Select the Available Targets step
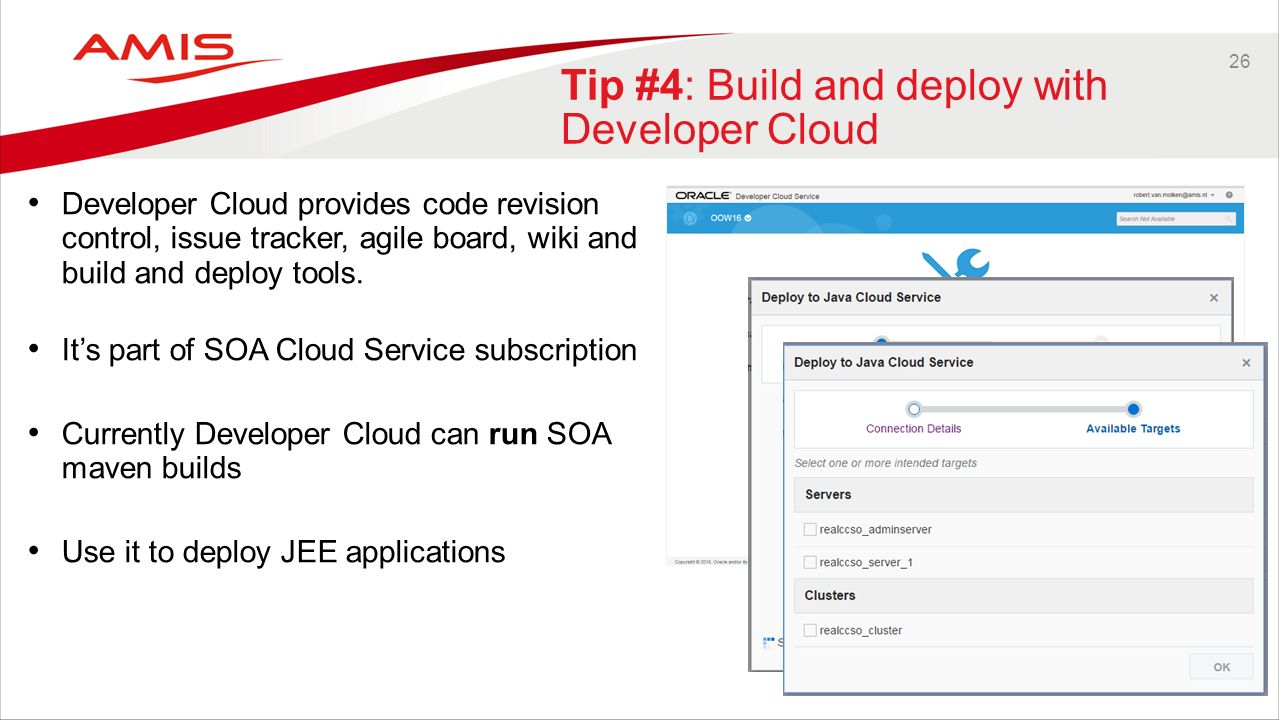This screenshot has width=1279, height=720. pos(1133,429)
